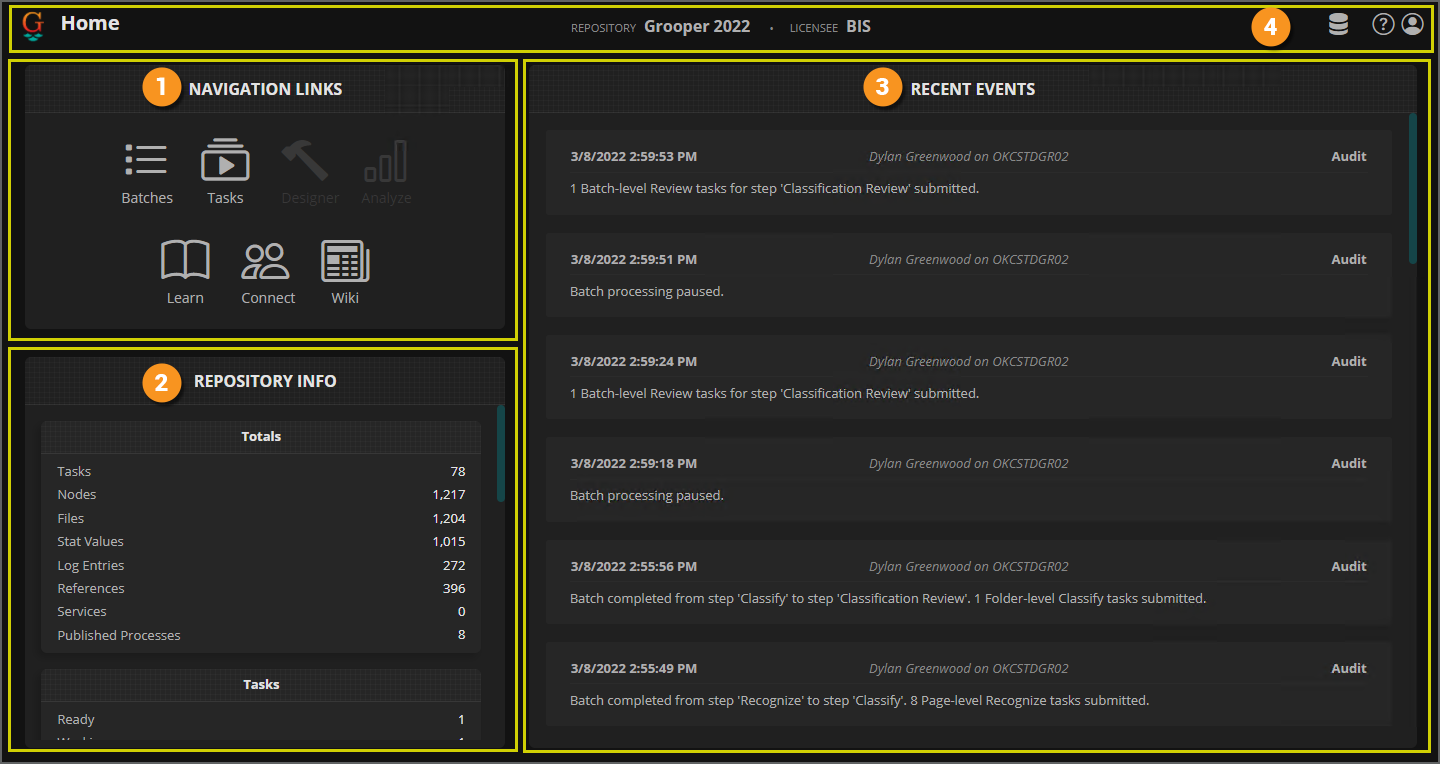Open the help question mark icon

point(1383,24)
